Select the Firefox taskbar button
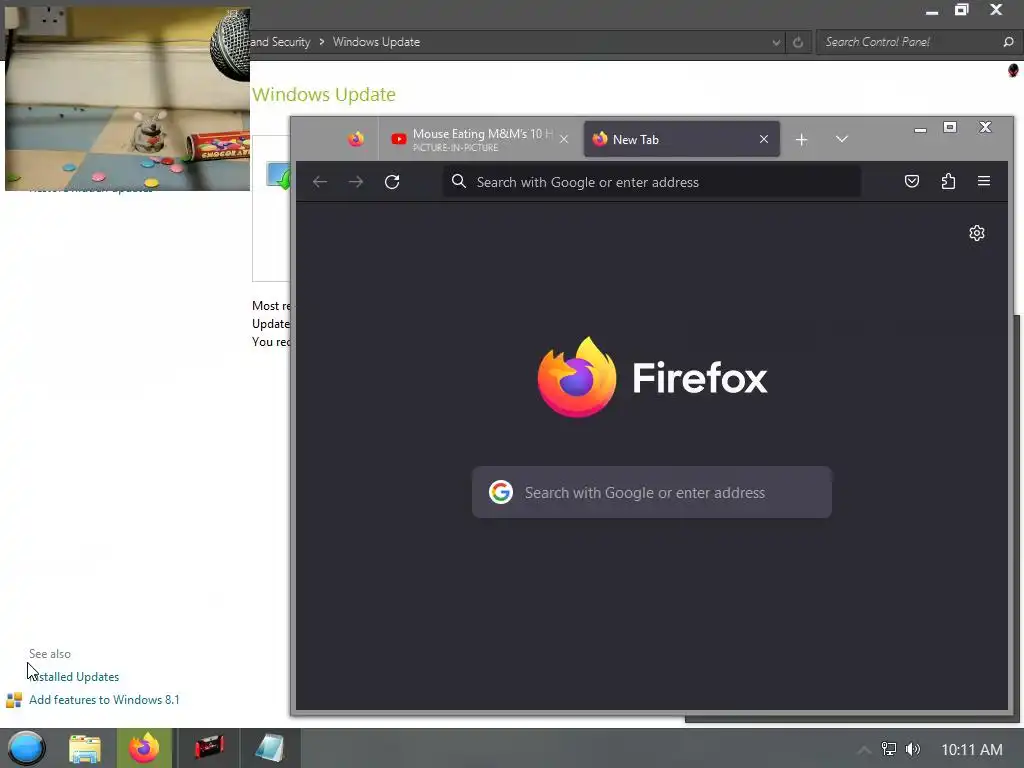The image size is (1024, 768). (144, 748)
